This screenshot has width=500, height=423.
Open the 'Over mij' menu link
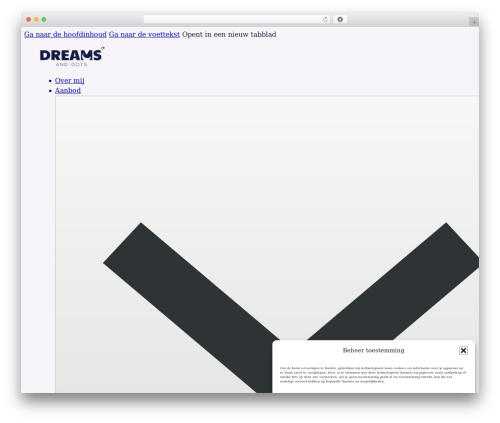tap(69, 80)
